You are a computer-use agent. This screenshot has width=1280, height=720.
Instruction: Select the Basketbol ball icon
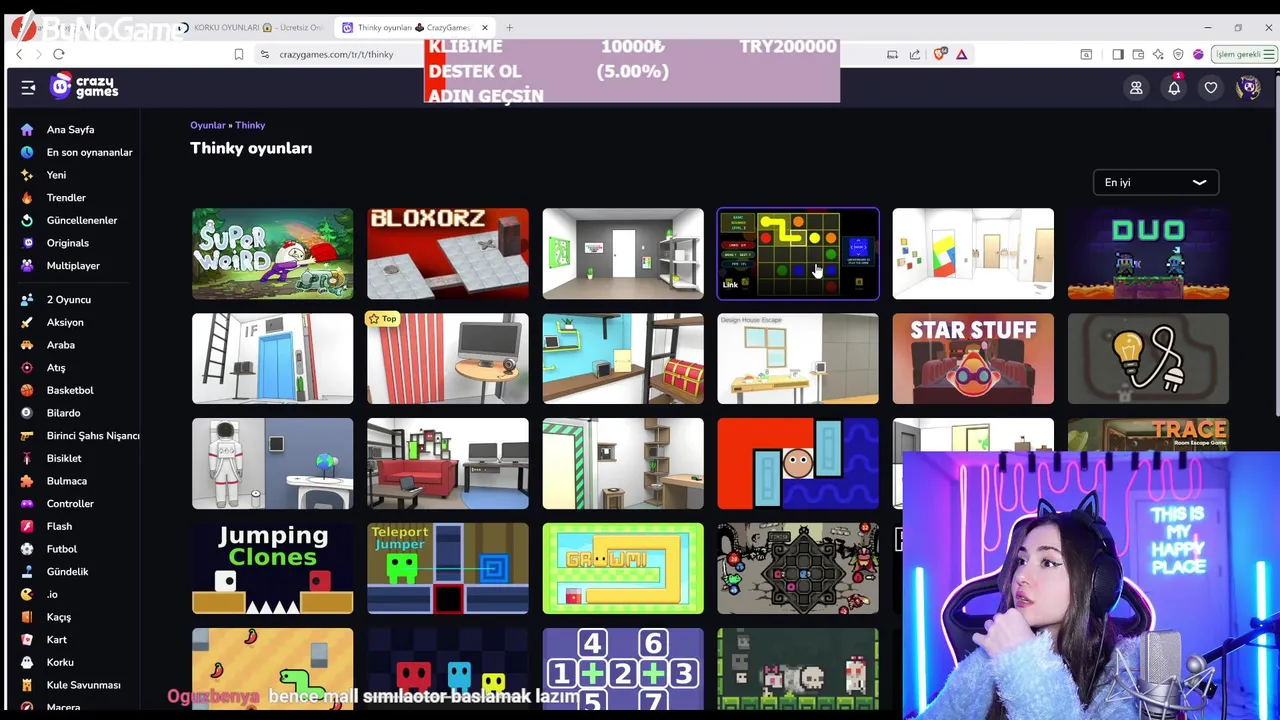click(27, 390)
